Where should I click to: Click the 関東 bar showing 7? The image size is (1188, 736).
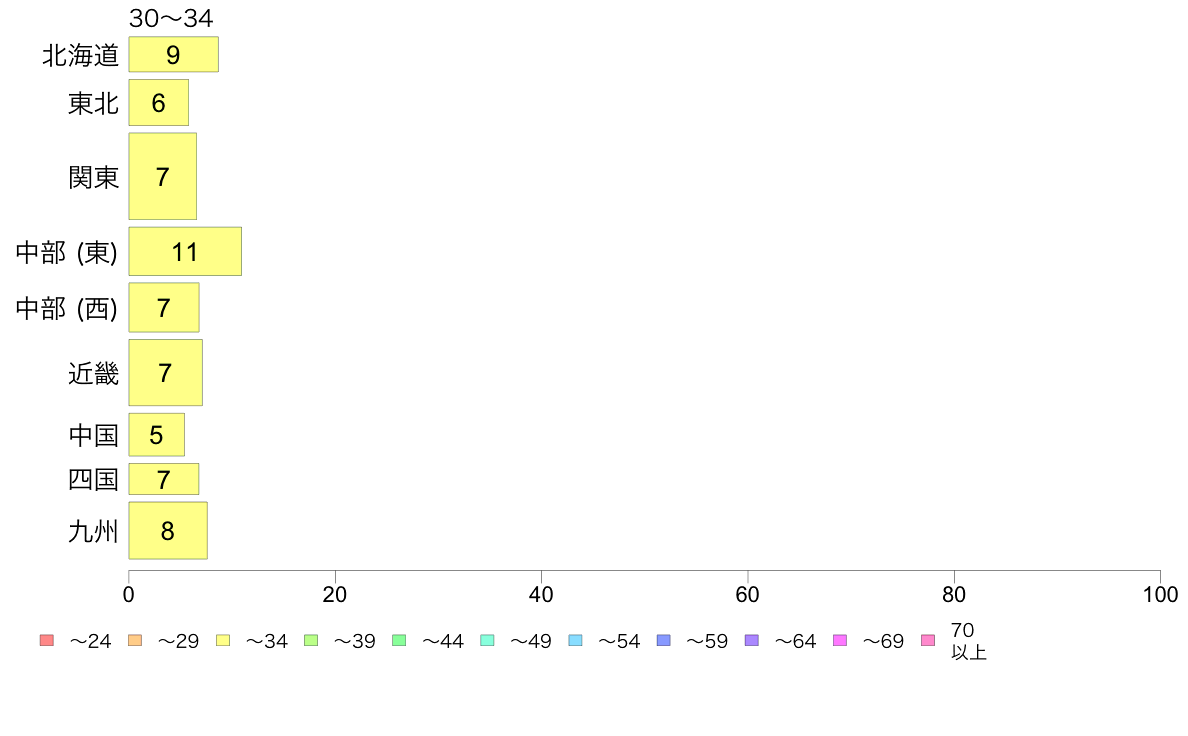pos(162,177)
